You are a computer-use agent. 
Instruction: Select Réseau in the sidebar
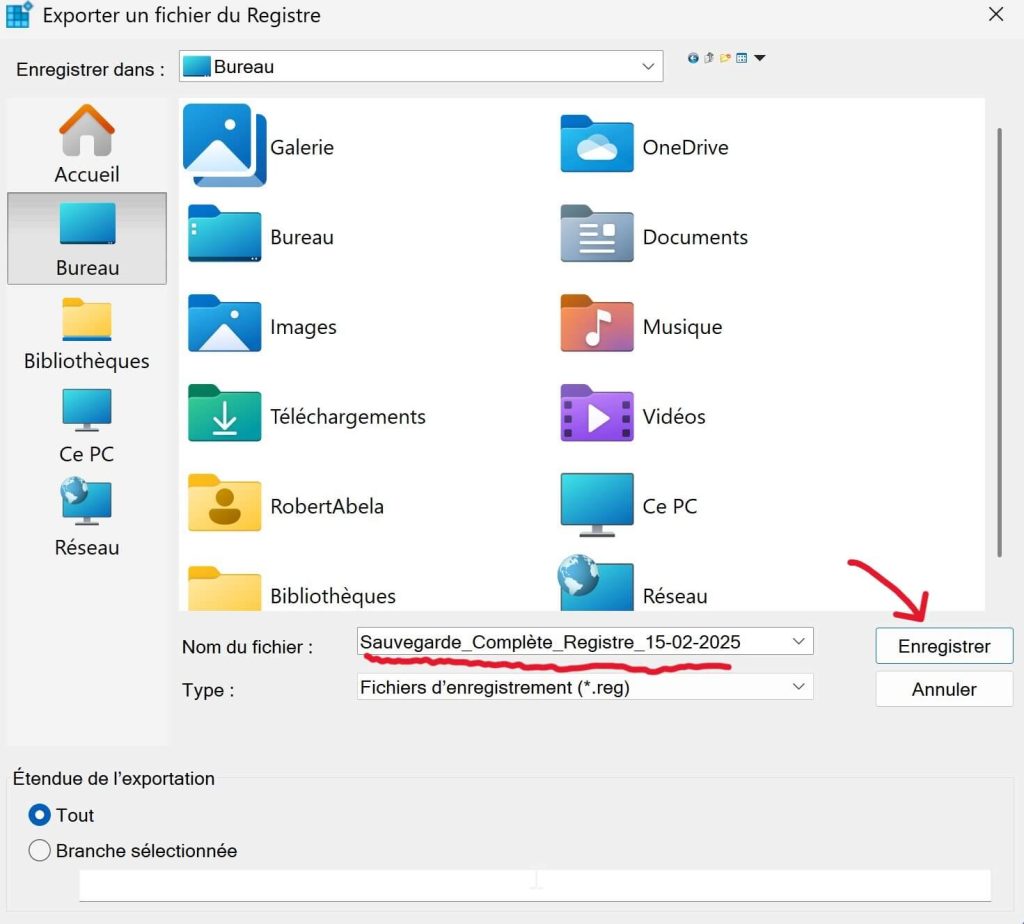[x=86, y=517]
